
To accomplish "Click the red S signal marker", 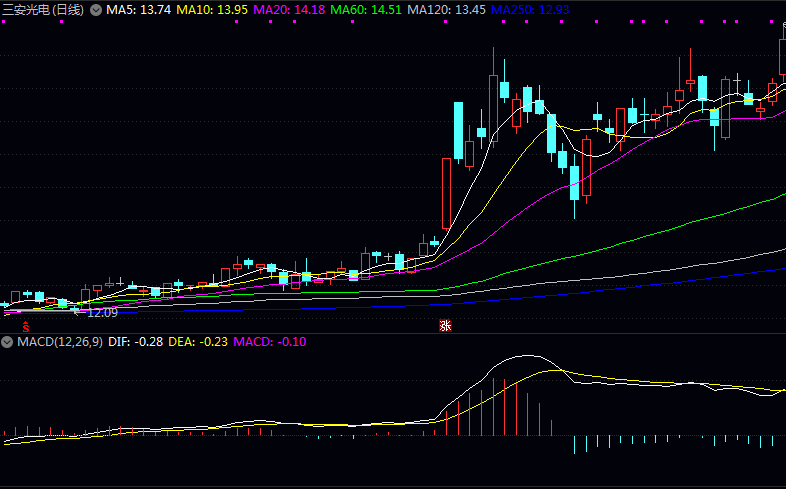I will [26, 328].
